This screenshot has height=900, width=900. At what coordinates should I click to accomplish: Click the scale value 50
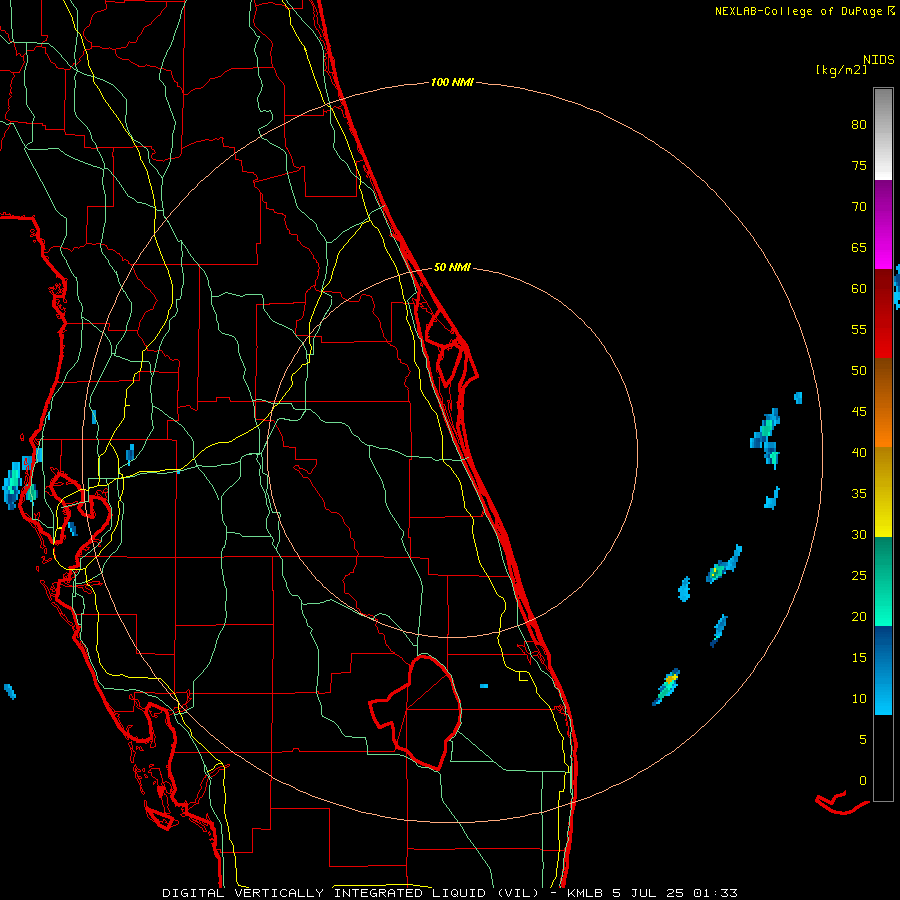coord(859,371)
